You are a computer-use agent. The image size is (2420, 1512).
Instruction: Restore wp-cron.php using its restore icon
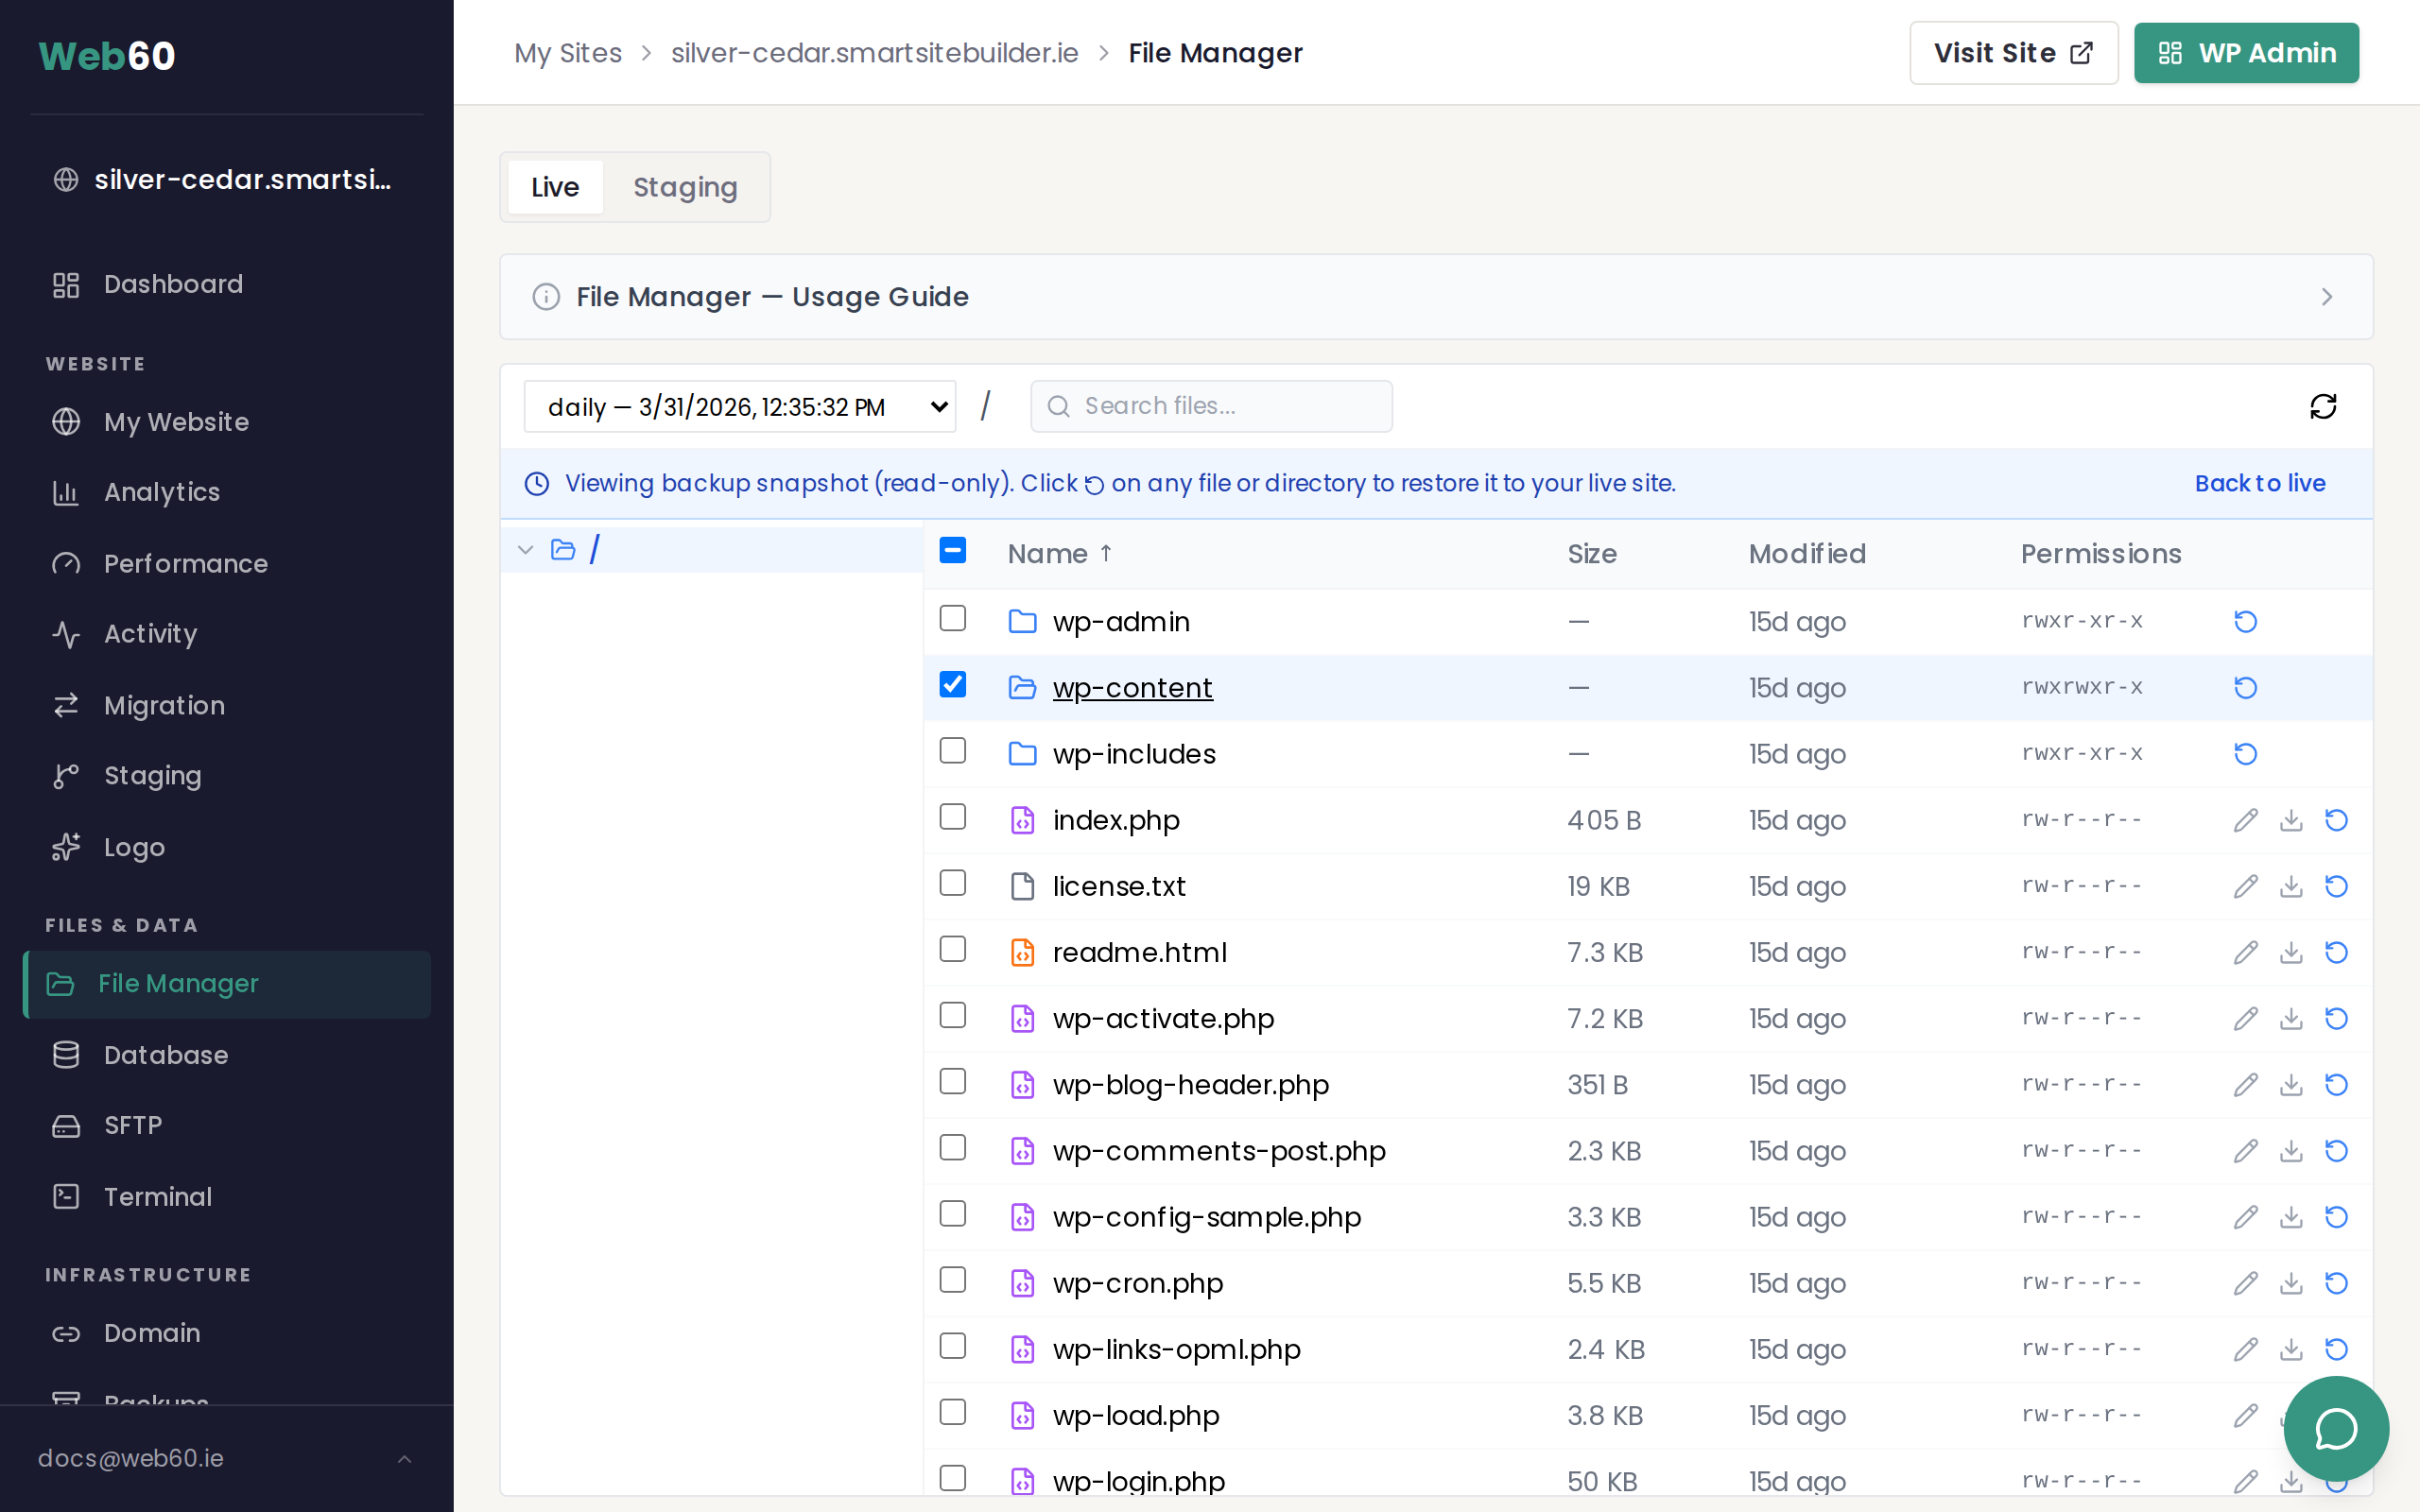click(2337, 1283)
